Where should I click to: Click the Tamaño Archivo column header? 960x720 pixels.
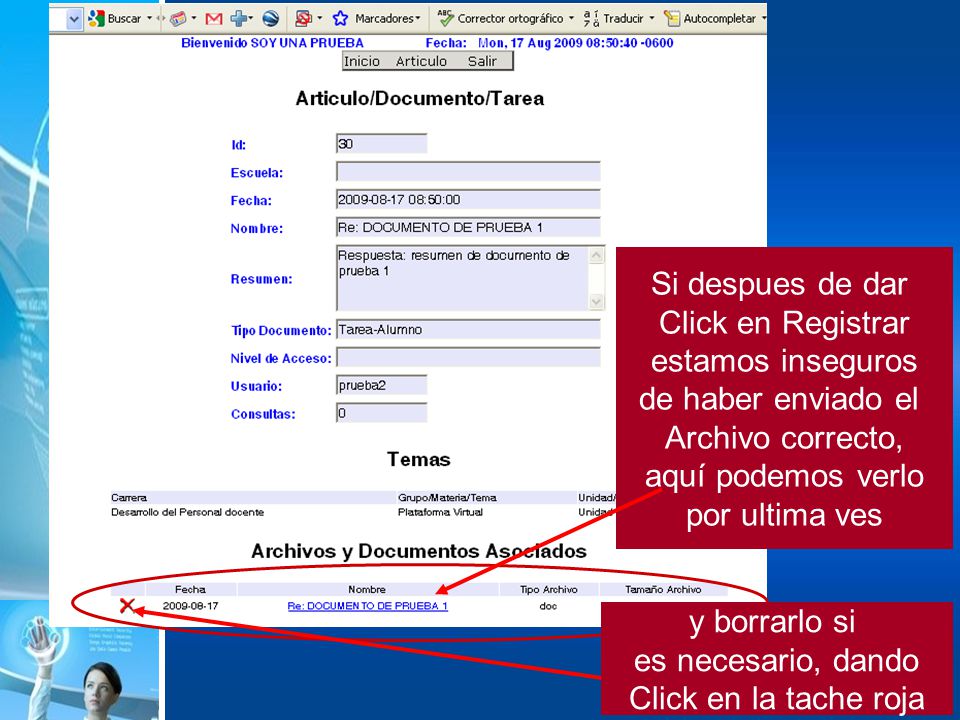click(663, 590)
